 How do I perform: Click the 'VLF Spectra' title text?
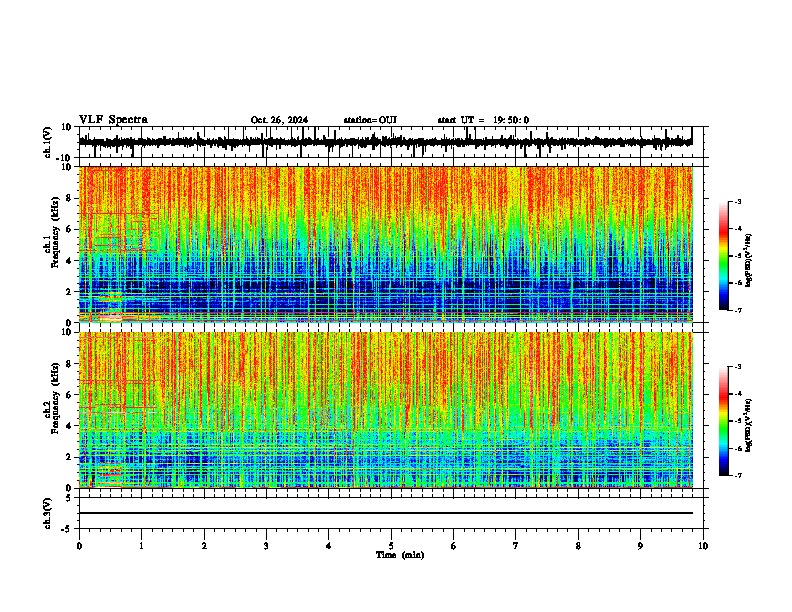pyautogui.click(x=113, y=120)
